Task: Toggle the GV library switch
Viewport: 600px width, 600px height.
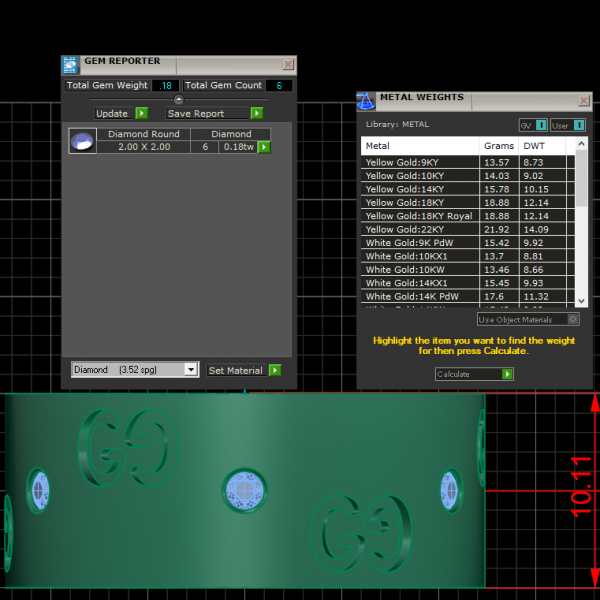Action: click(x=540, y=125)
